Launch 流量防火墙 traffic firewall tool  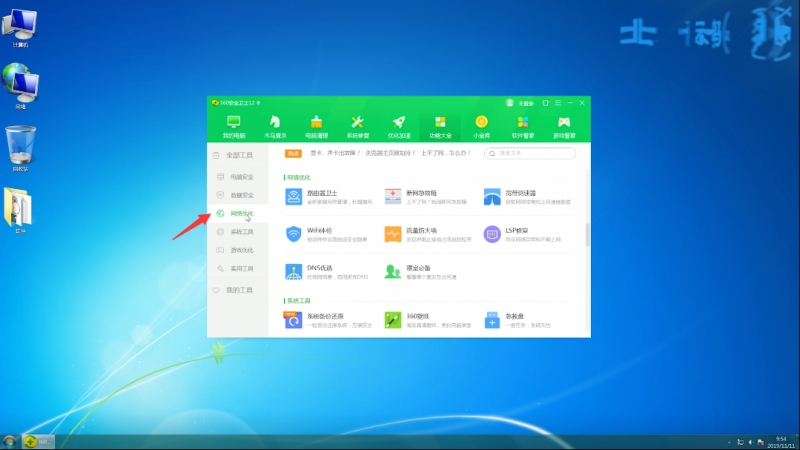point(428,234)
